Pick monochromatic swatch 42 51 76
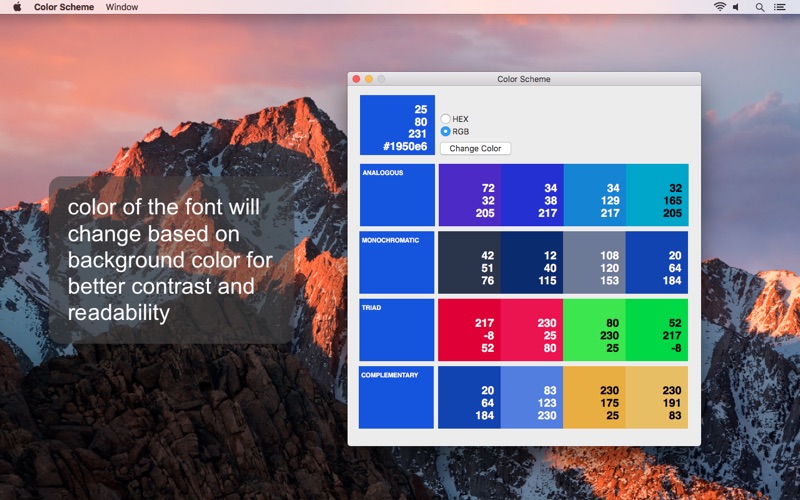 (x=469, y=262)
